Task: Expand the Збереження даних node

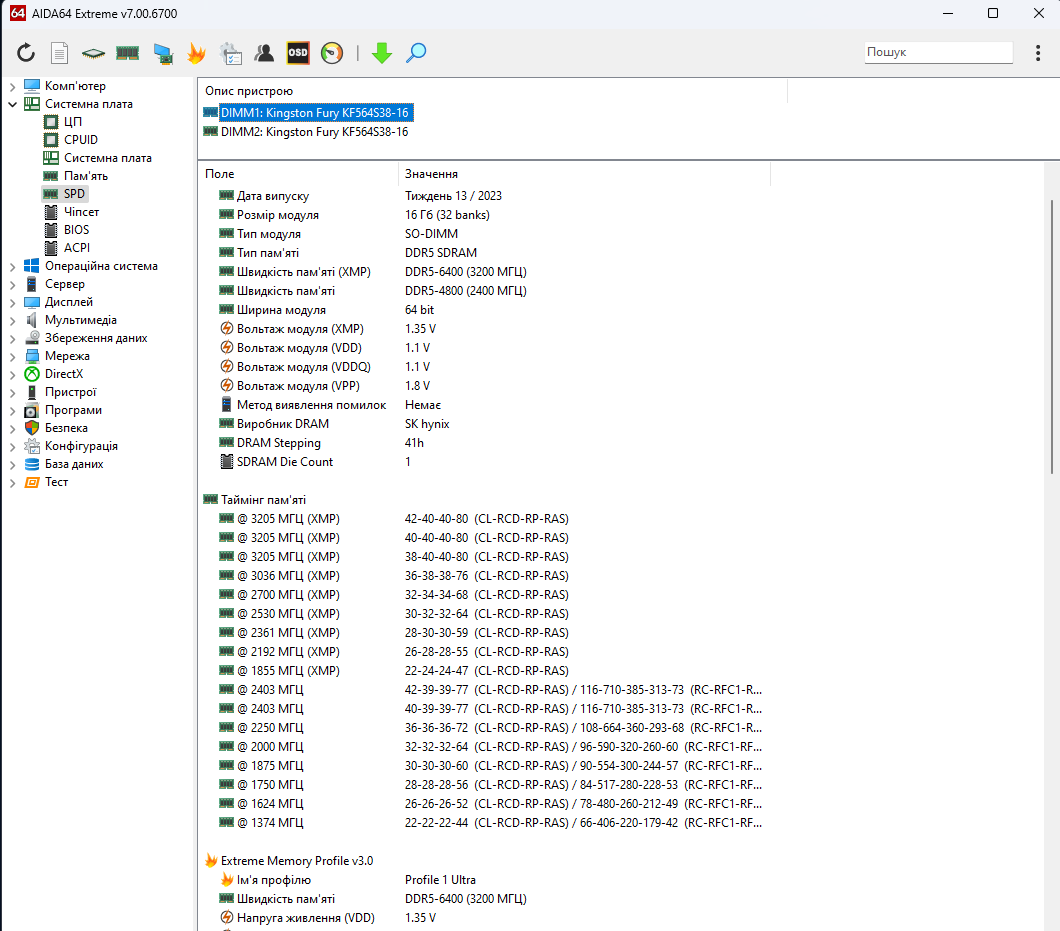Action: [x=12, y=339]
